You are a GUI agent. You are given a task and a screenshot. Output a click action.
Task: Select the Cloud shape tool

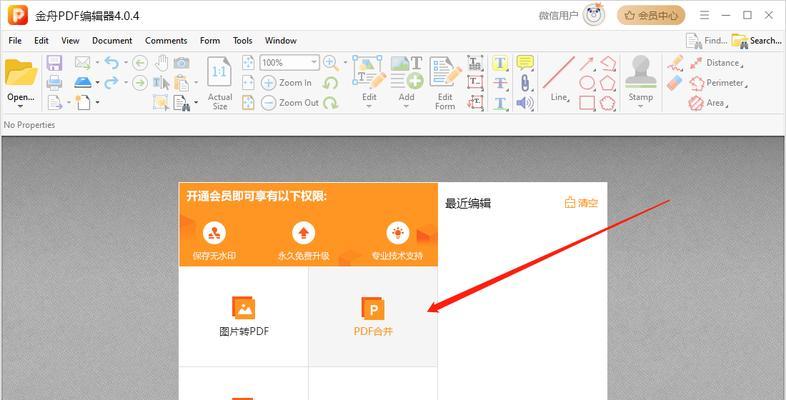pos(608,103)
